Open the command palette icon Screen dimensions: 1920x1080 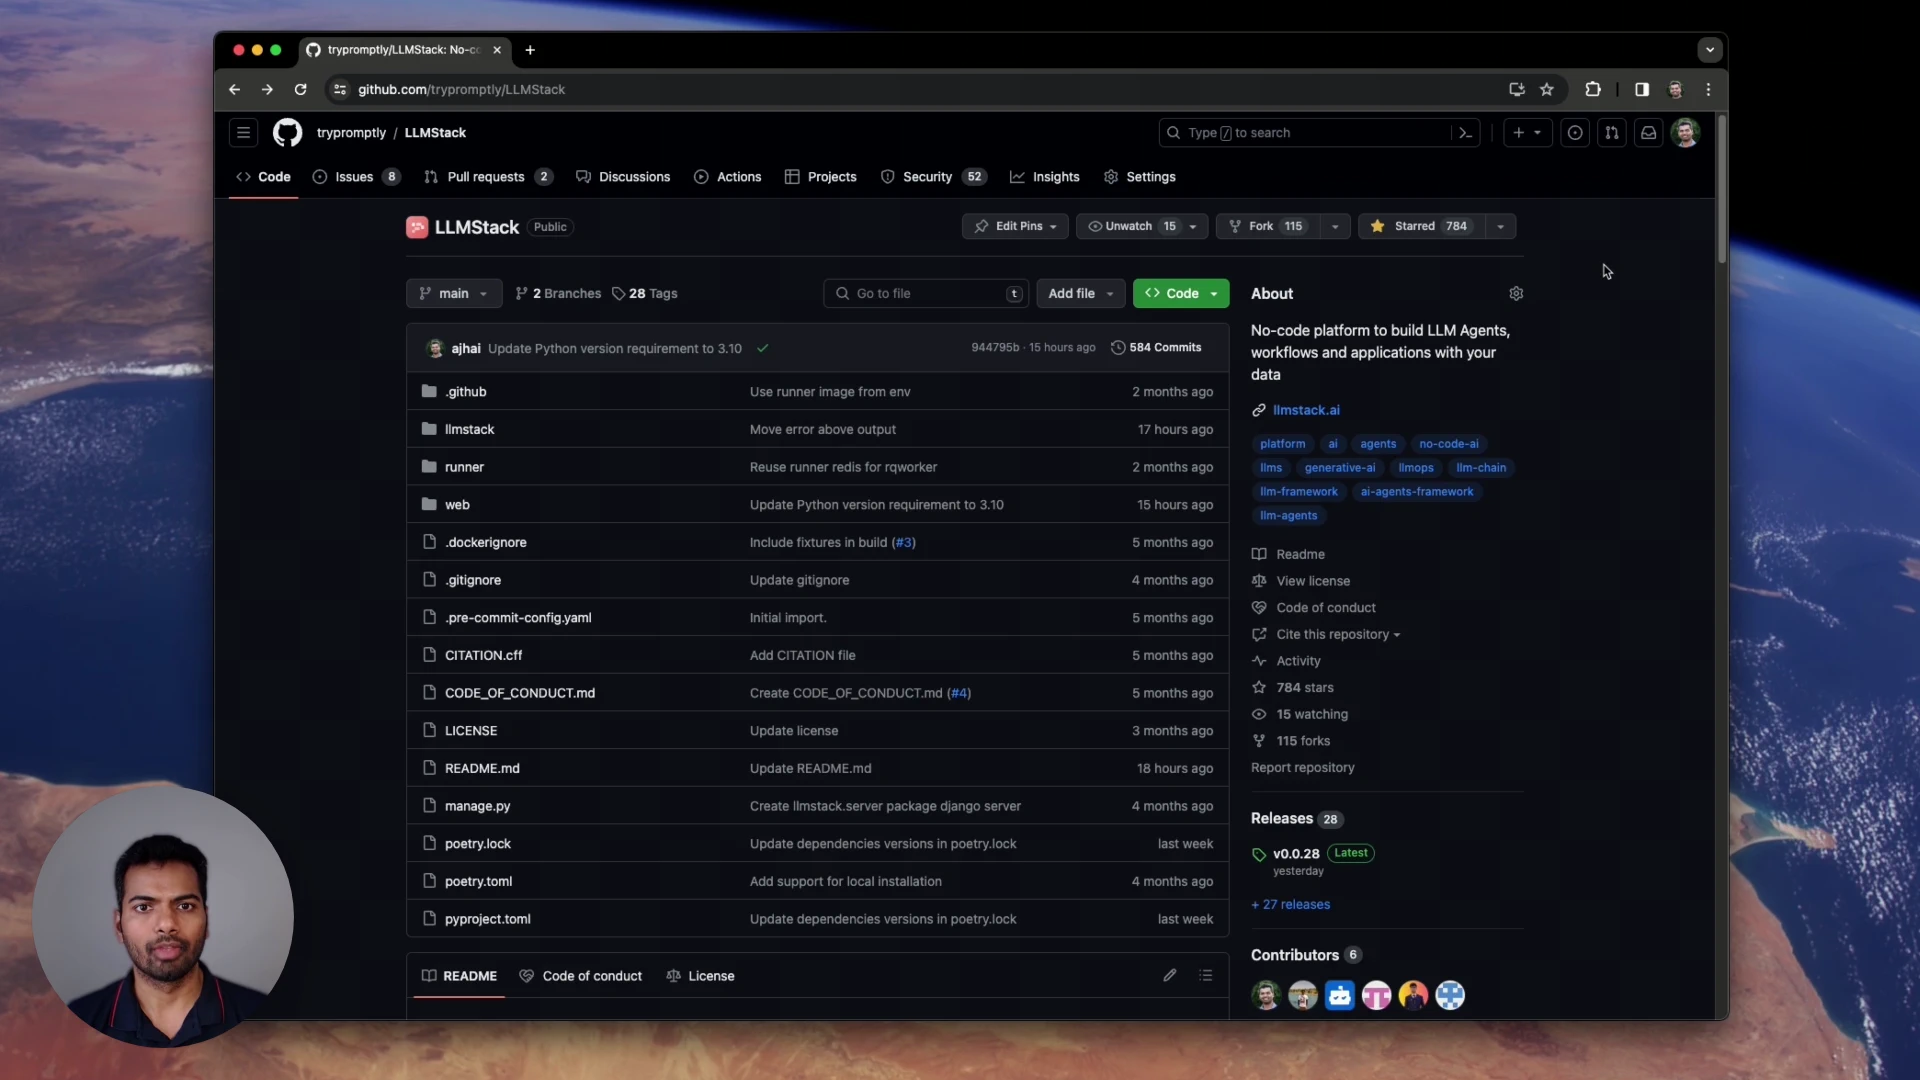[1465, 133]
